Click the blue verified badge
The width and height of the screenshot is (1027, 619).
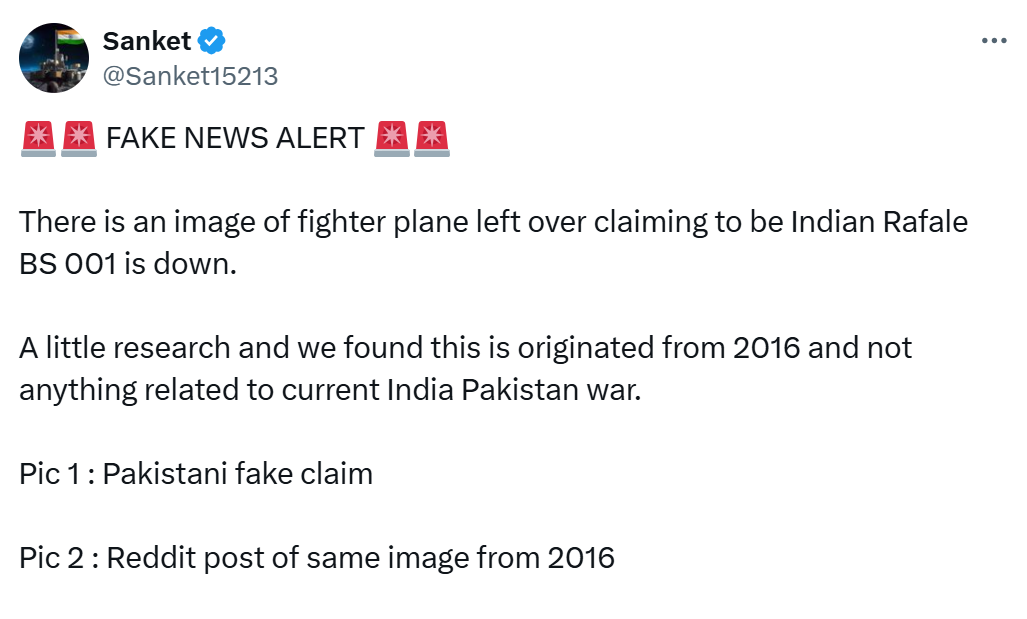[x=211, y=42]
